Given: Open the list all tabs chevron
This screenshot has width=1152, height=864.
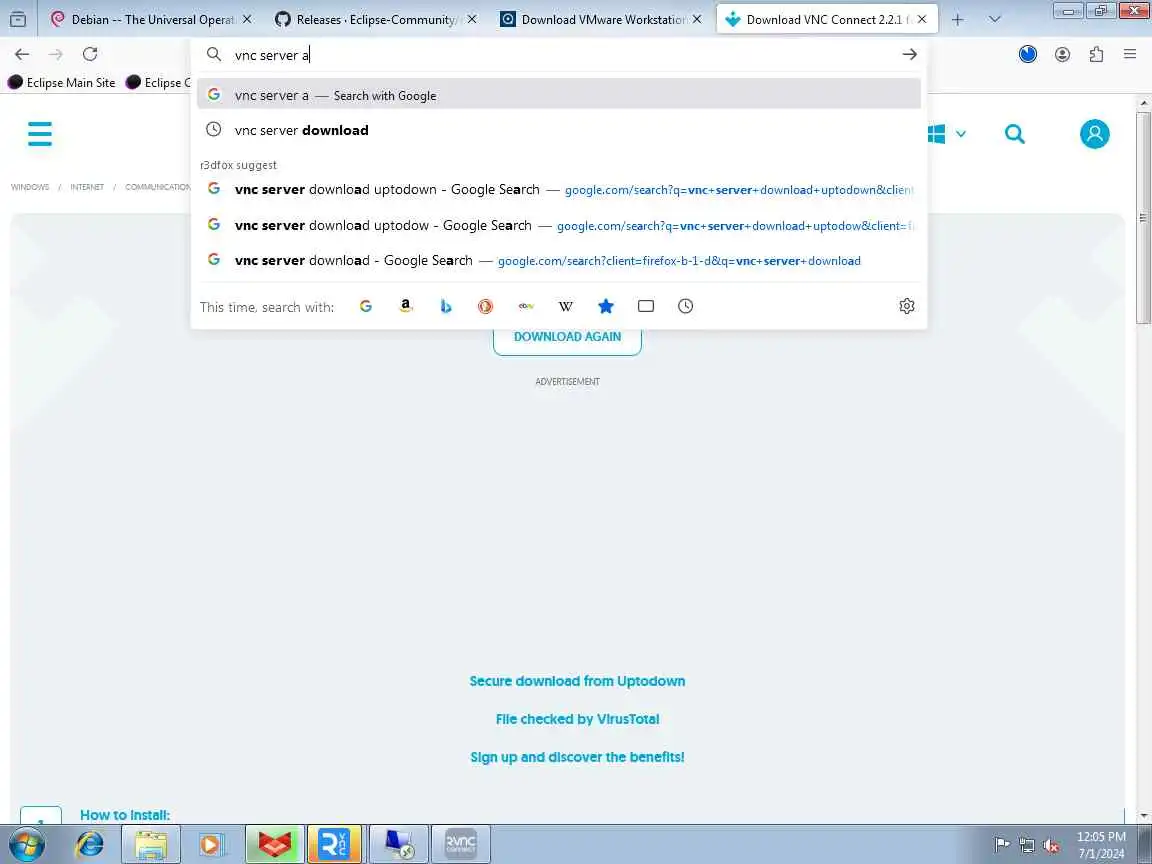Looking at the screenshot, I should coord(995,19).
